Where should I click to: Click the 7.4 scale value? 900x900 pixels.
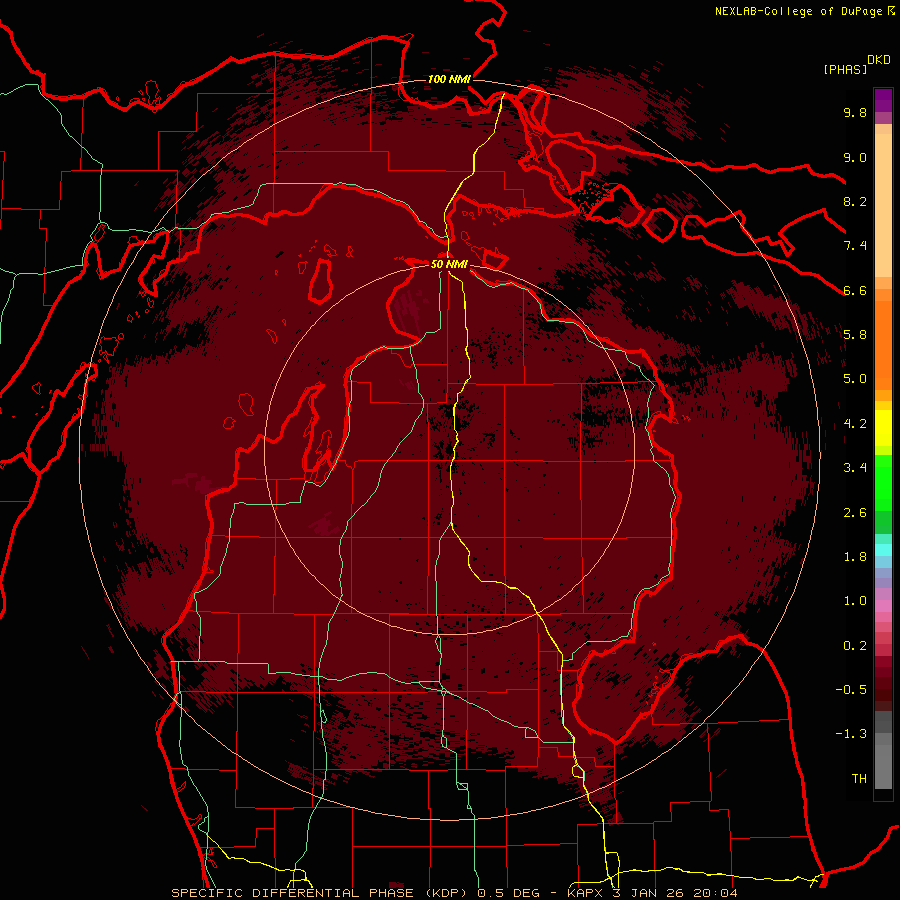[855, 246]
